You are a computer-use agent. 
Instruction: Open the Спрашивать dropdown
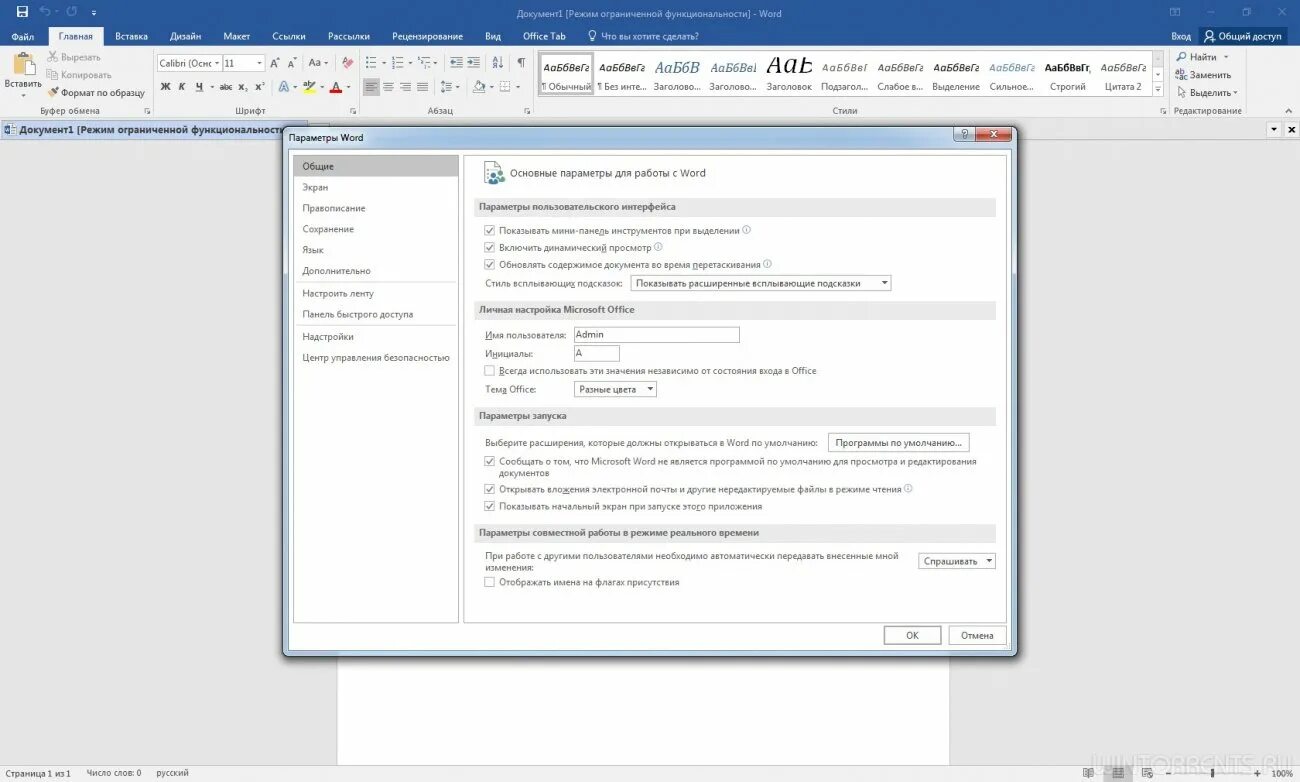[957, 561]
